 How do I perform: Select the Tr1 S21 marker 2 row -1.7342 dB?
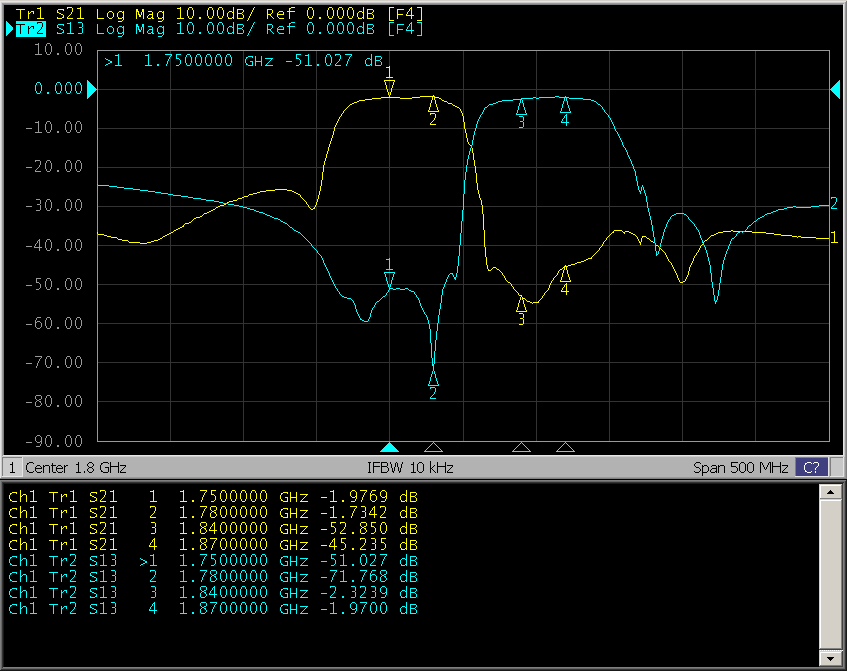pyautogui.click(x=213, y=512)
